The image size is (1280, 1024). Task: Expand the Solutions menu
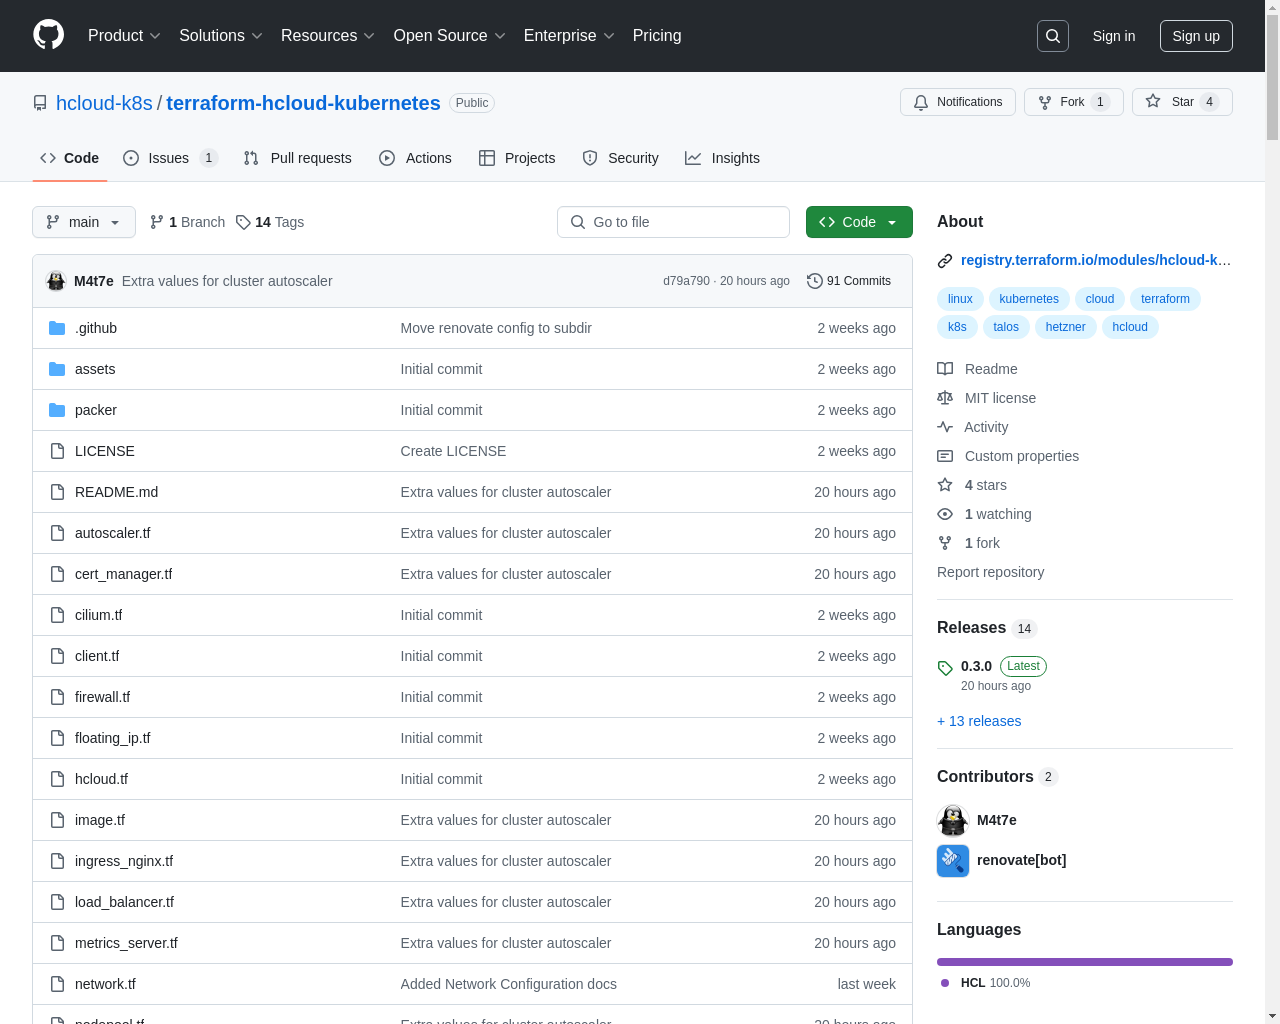(x=221, y=36)
